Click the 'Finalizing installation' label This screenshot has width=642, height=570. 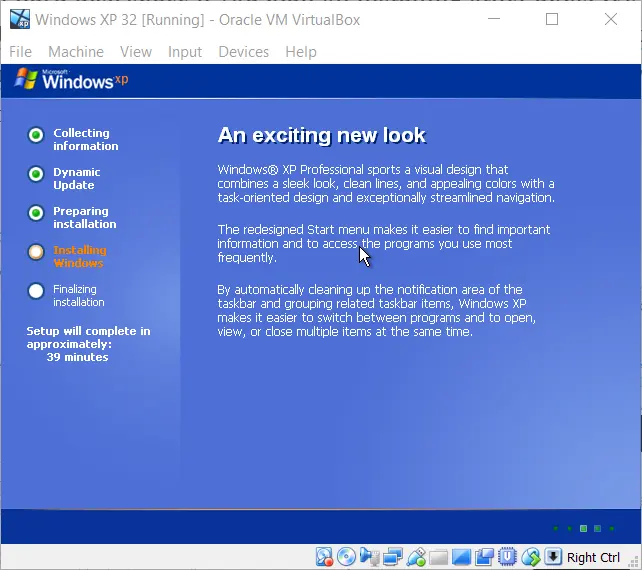79,296
